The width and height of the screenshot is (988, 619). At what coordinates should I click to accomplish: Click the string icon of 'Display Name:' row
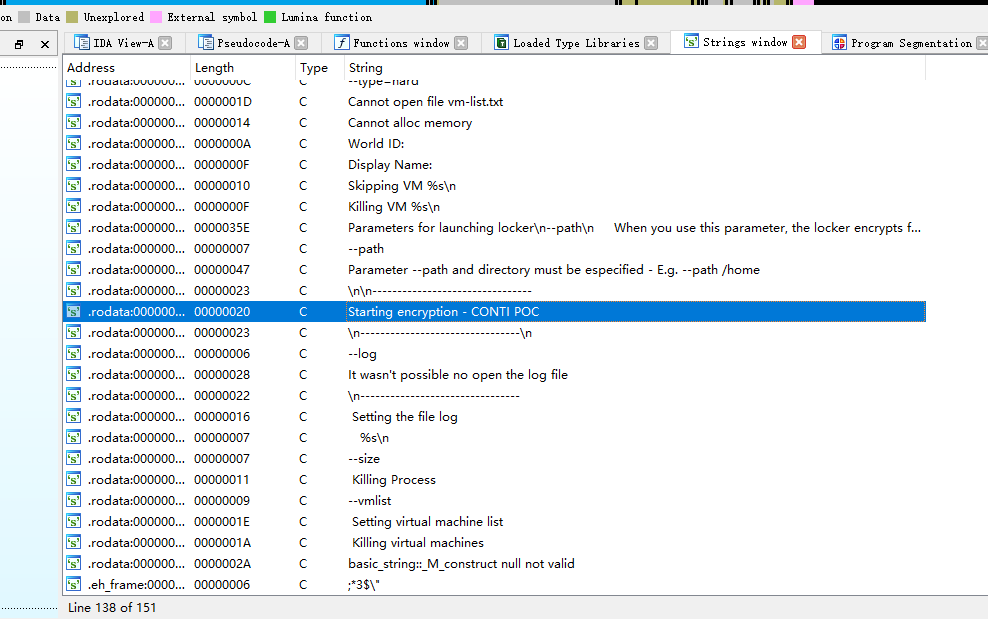(74, 165)
